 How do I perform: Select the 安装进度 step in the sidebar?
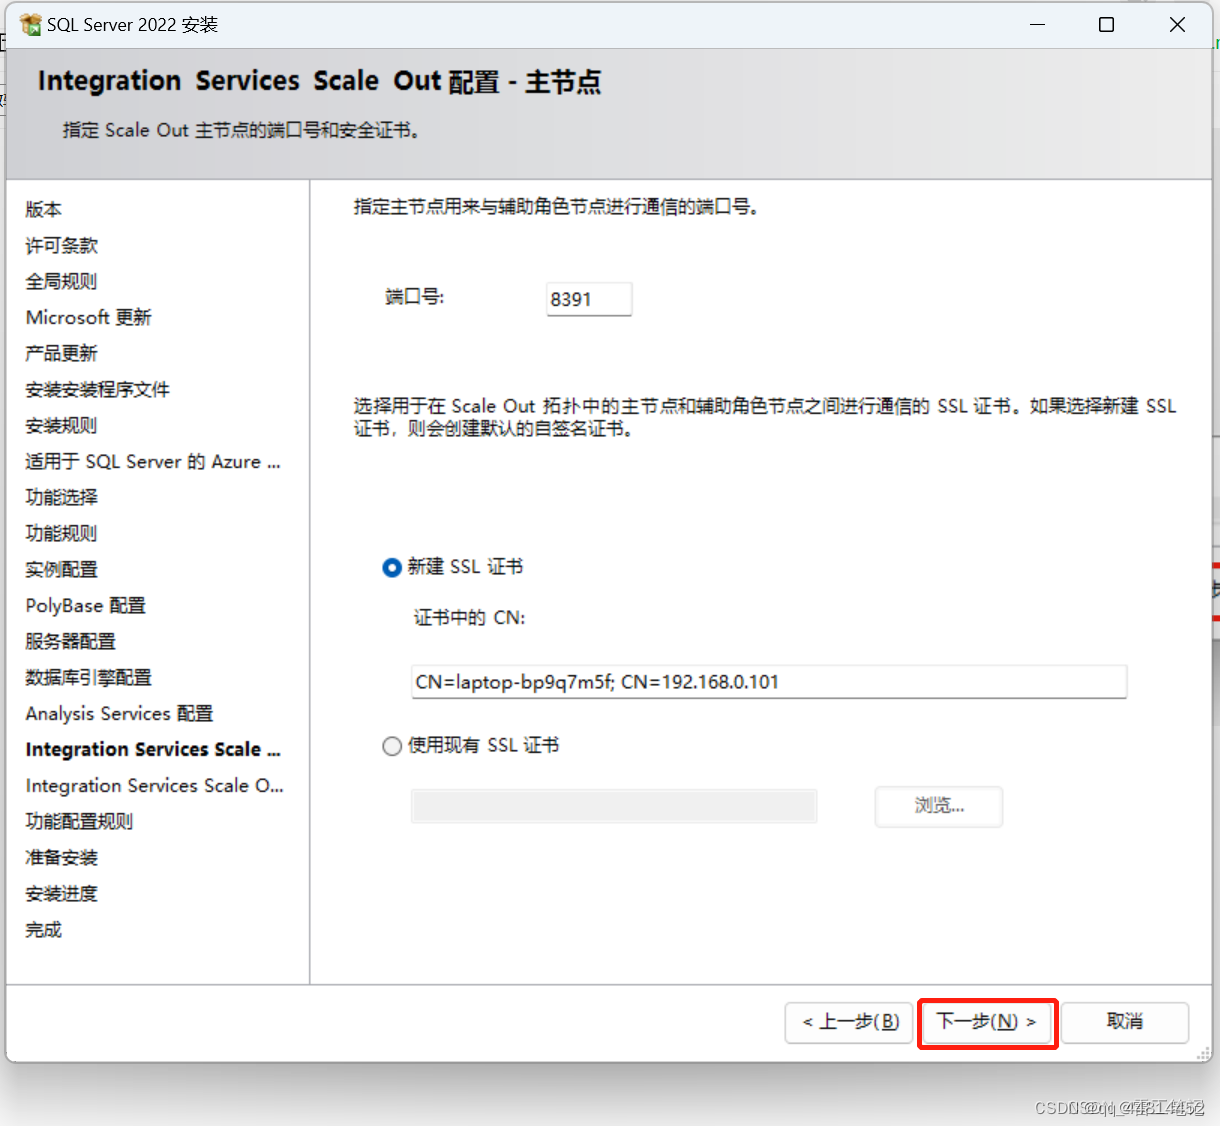pyautogui.click(x=62, y=894)
